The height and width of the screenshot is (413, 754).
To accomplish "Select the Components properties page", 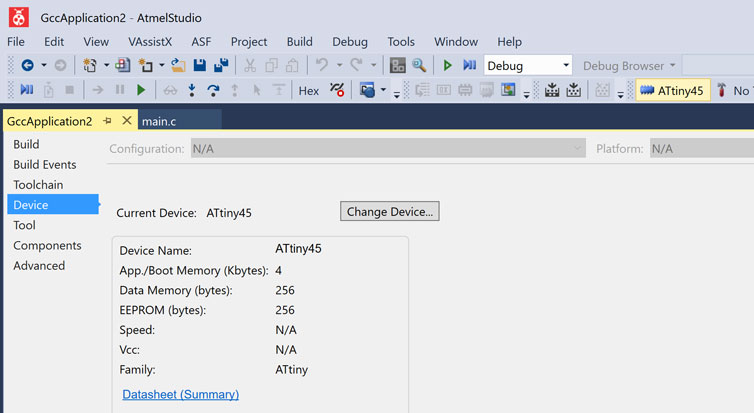I will coord(47,245).
